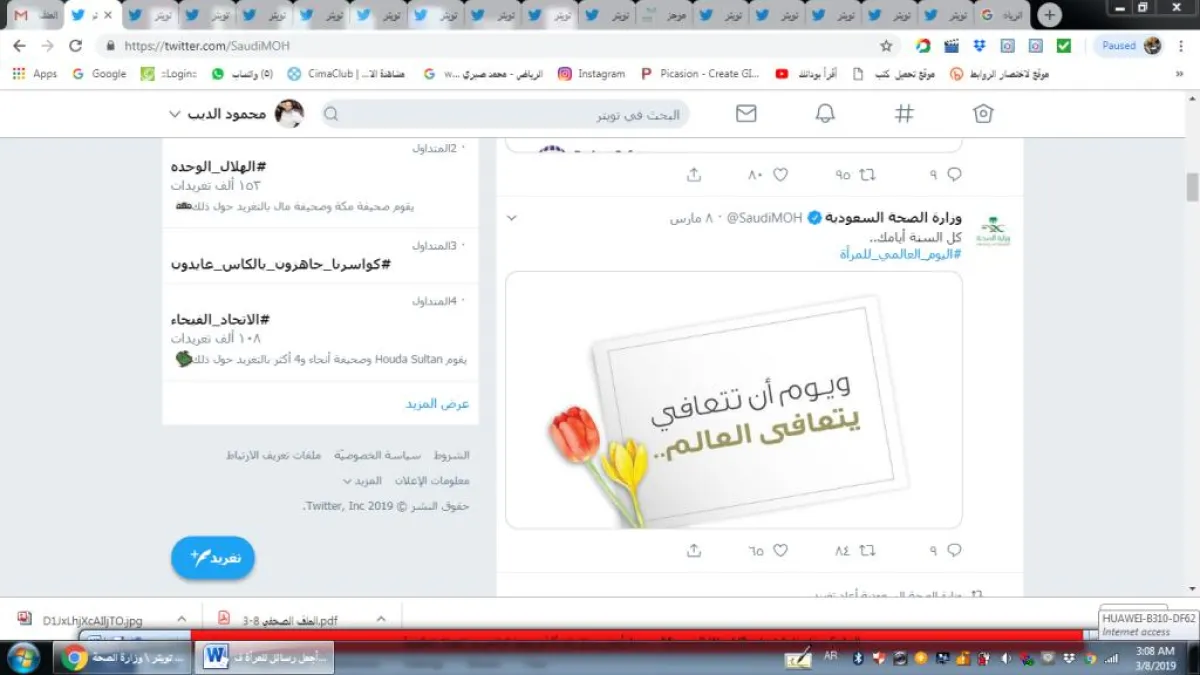The height and width of the screenshot is (675, 1200).
Task: Share the Saudi MOH women's day tweet
Action: (x=694, y=550)
